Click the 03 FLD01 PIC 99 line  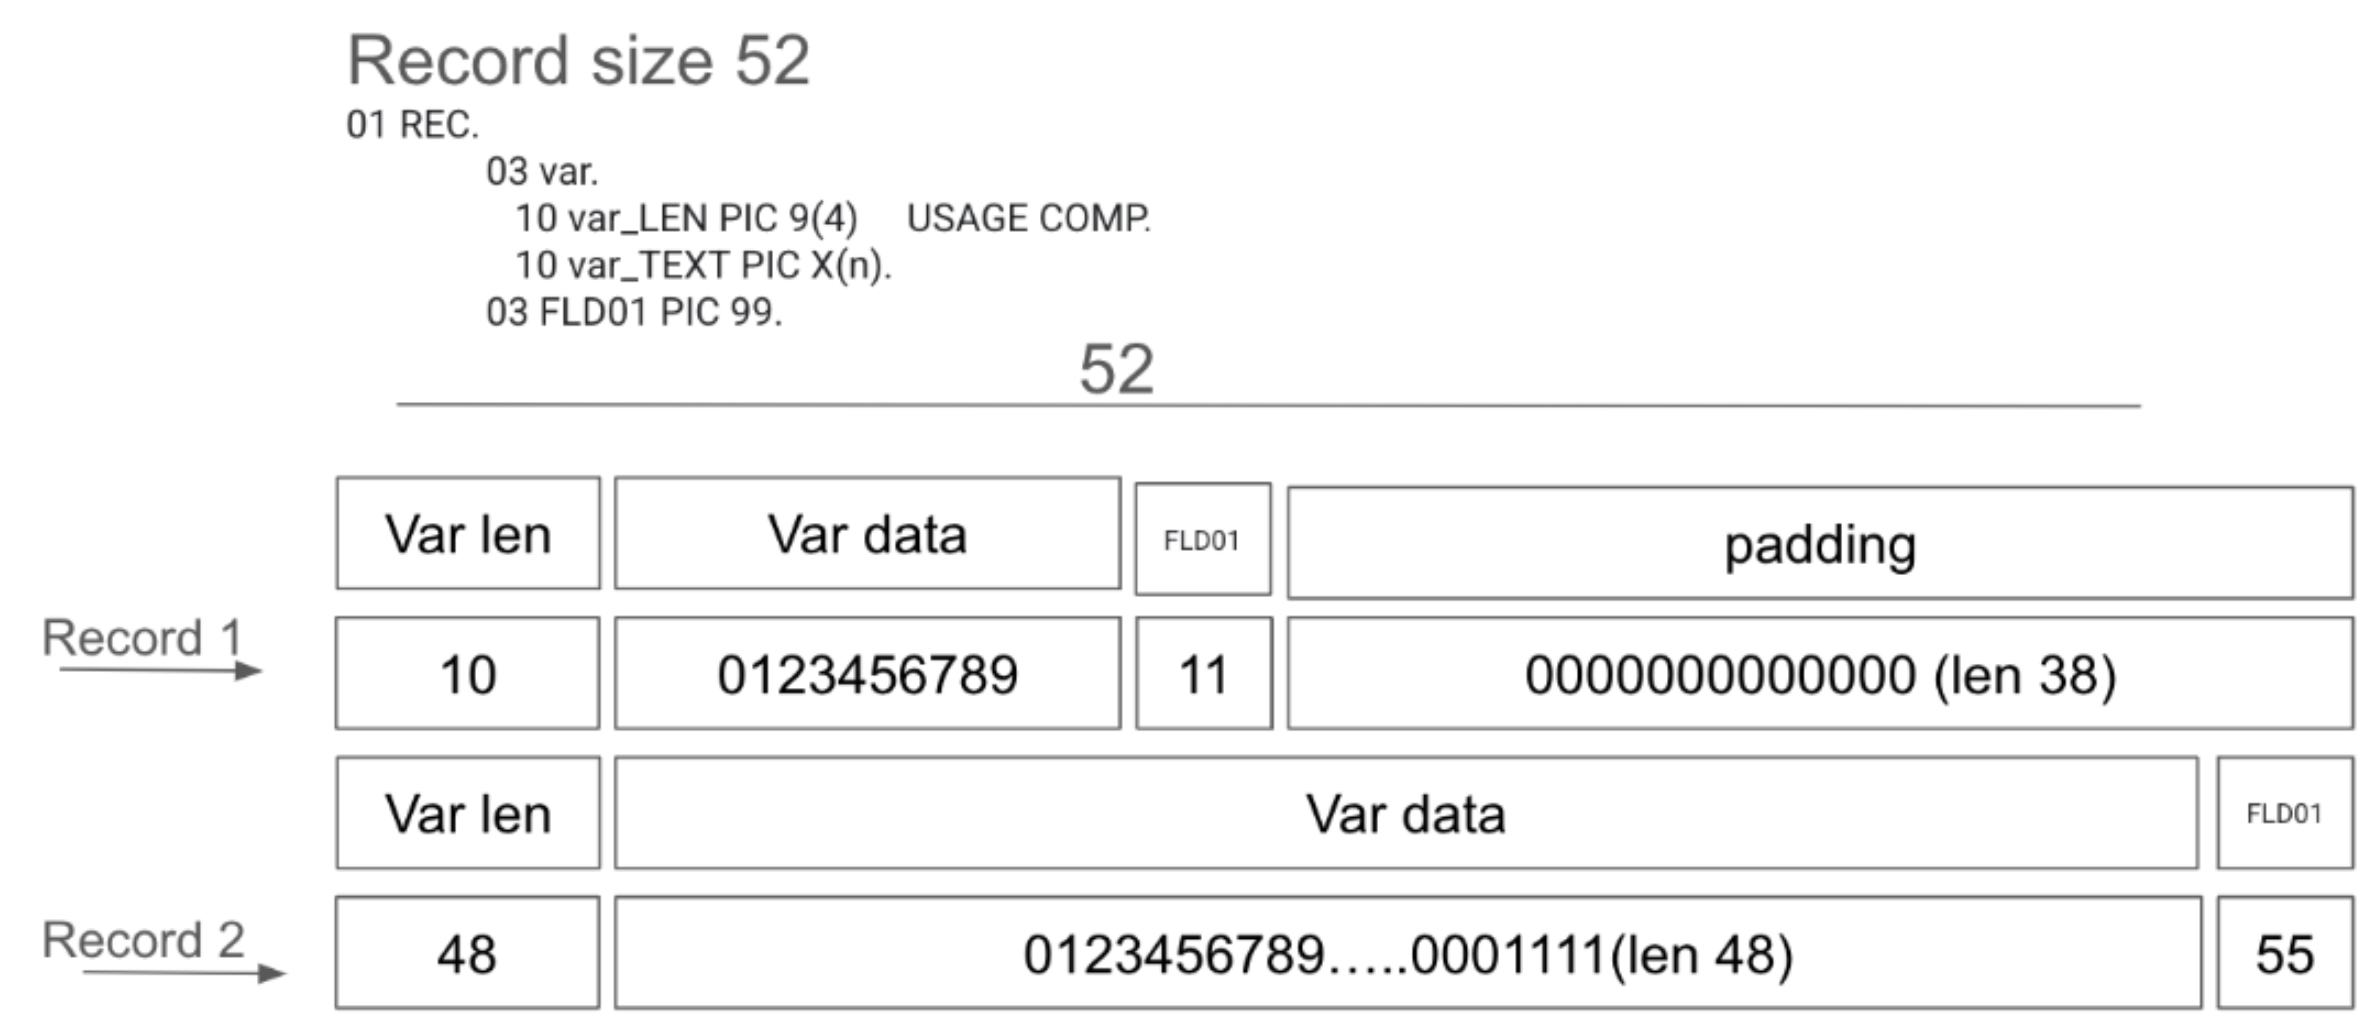pyautogui.click(x=634, y=312)
